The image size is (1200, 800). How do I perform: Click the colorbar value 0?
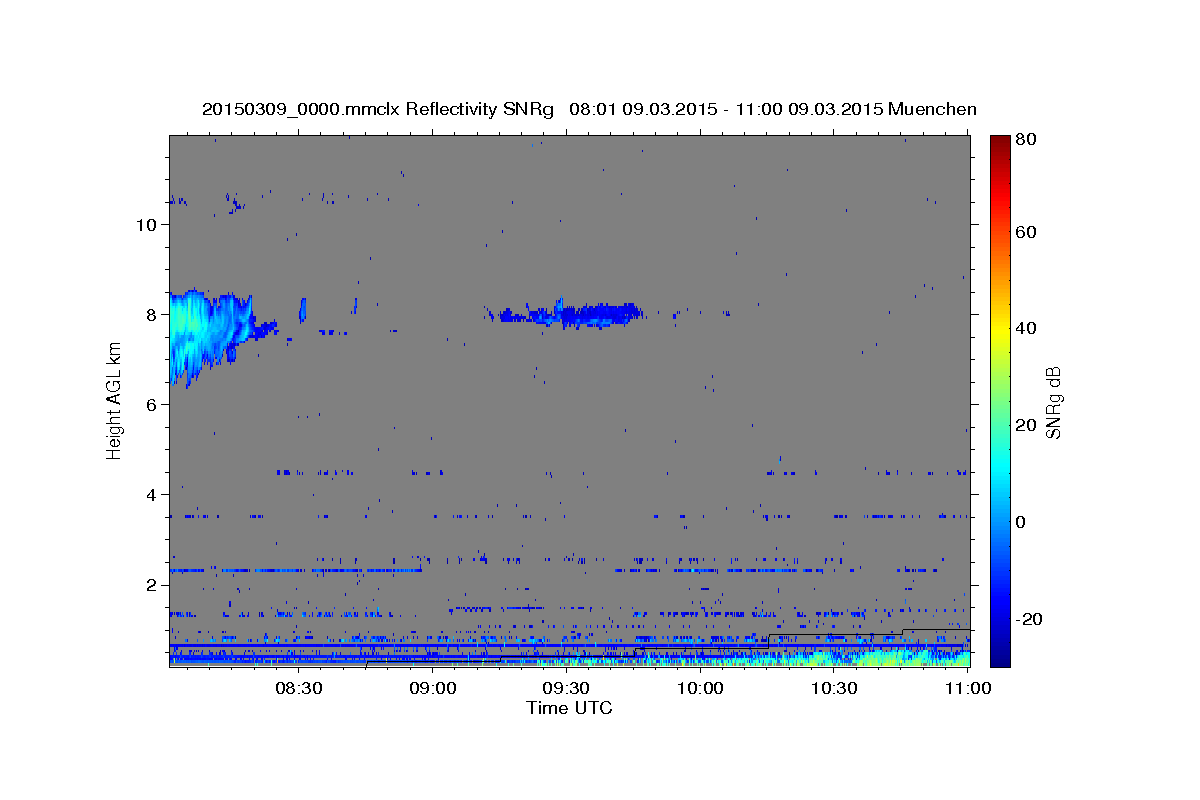[x=1023, y=522]
